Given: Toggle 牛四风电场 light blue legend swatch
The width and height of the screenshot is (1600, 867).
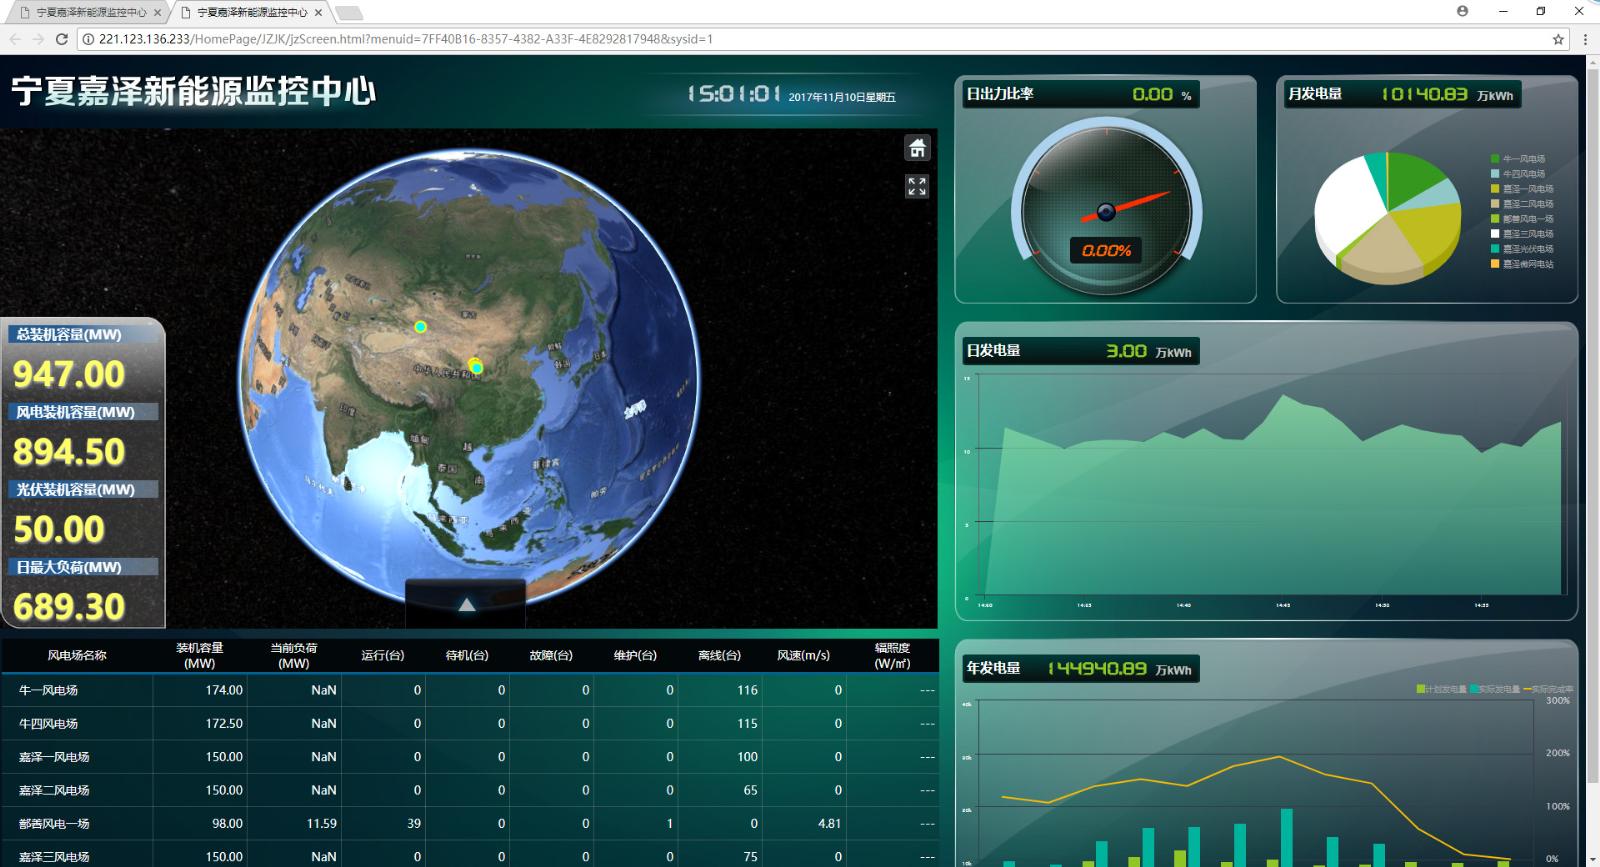Looking at the screenshot, I should pyautogui.click(x=1495, y=174).
